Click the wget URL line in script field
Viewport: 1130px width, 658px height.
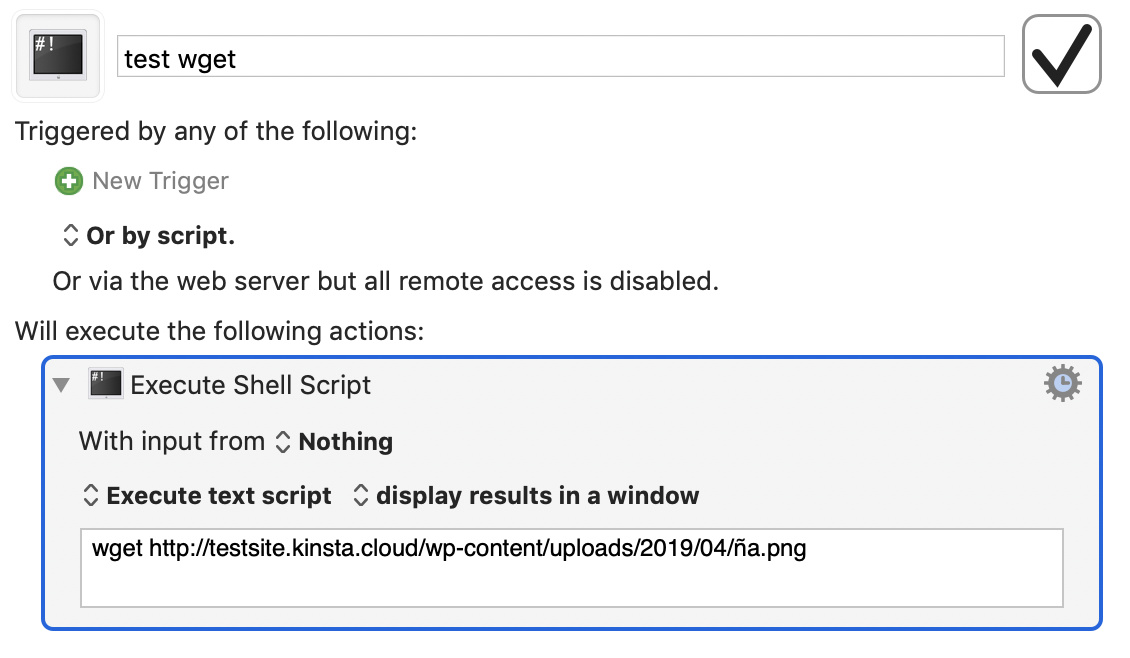pos(448,548)
